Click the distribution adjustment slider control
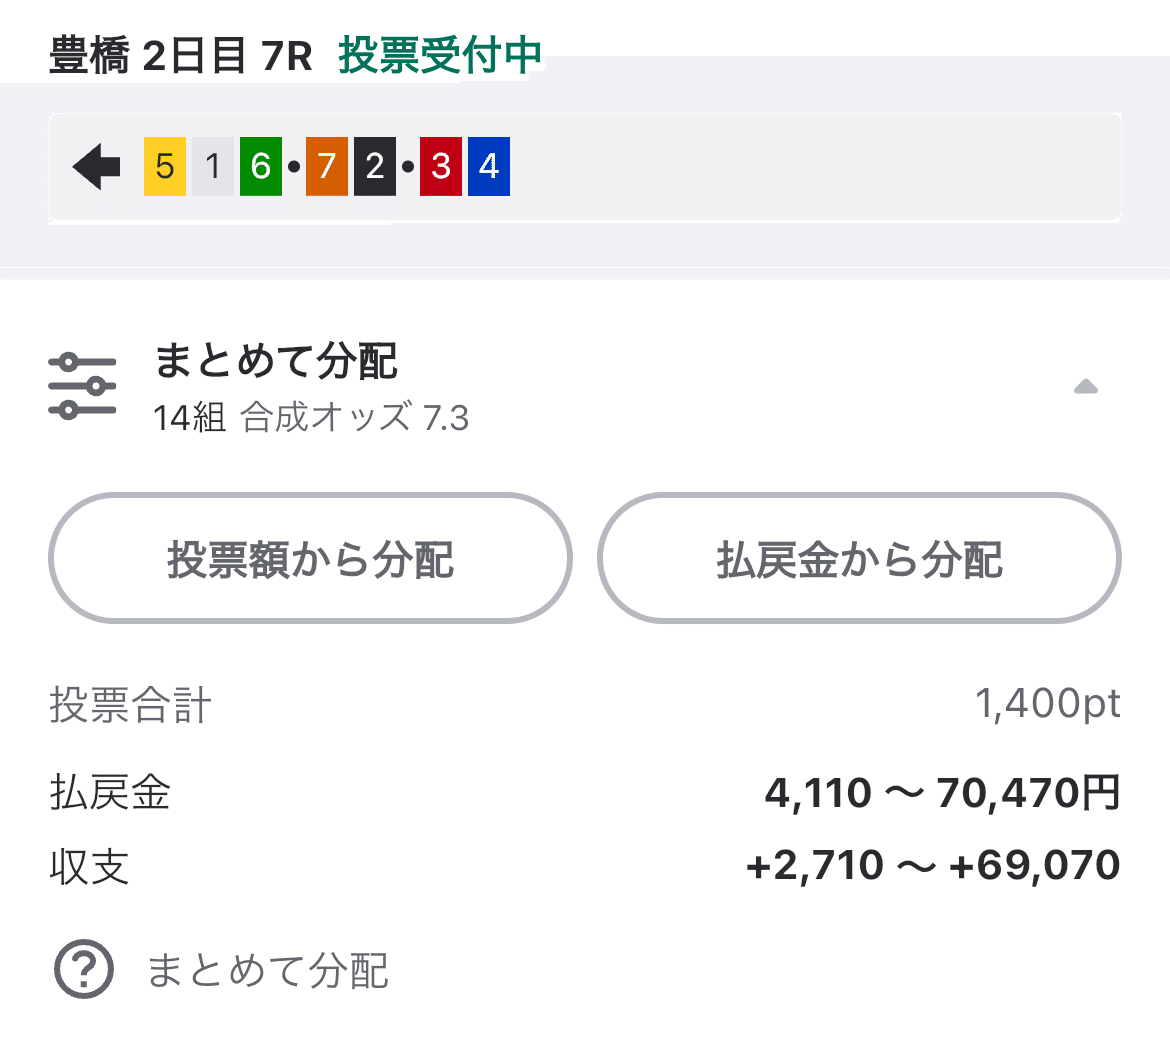The image size is (1170, 1061). 84,384
